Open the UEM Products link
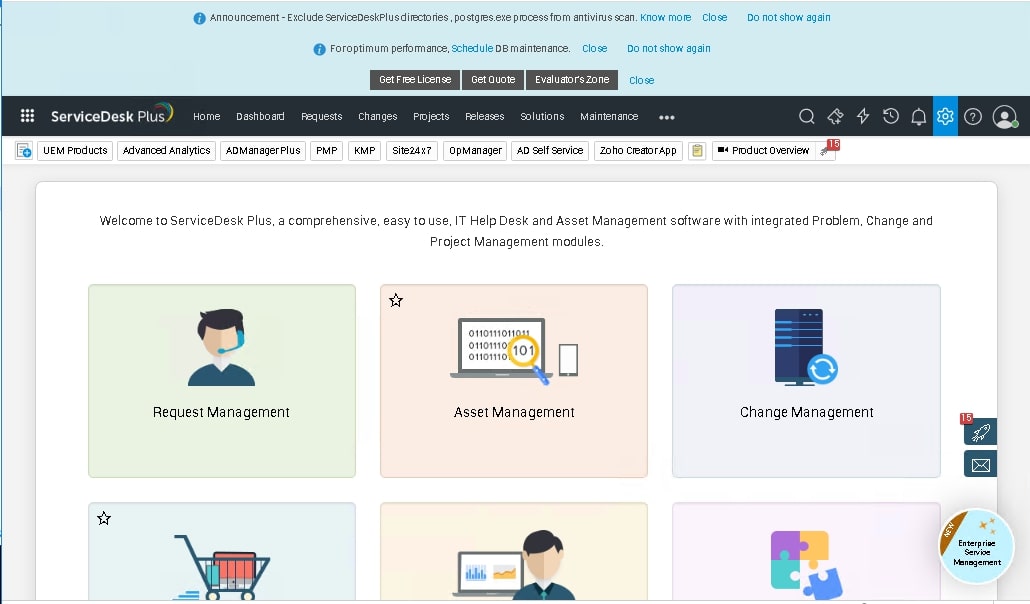 click(75, 151)
